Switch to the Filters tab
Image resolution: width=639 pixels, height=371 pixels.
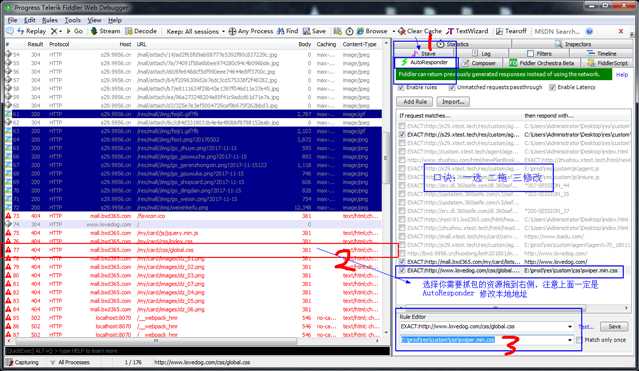(539, 53)
